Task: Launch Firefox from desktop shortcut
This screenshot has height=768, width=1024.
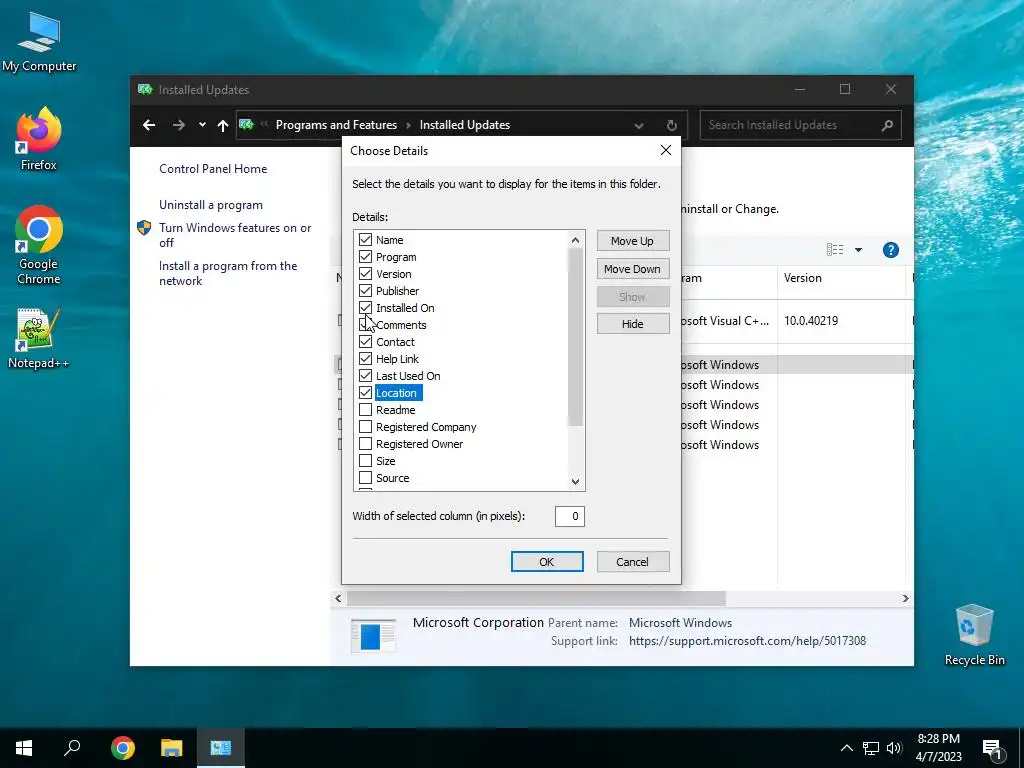Action: click(x=39, y=139)
